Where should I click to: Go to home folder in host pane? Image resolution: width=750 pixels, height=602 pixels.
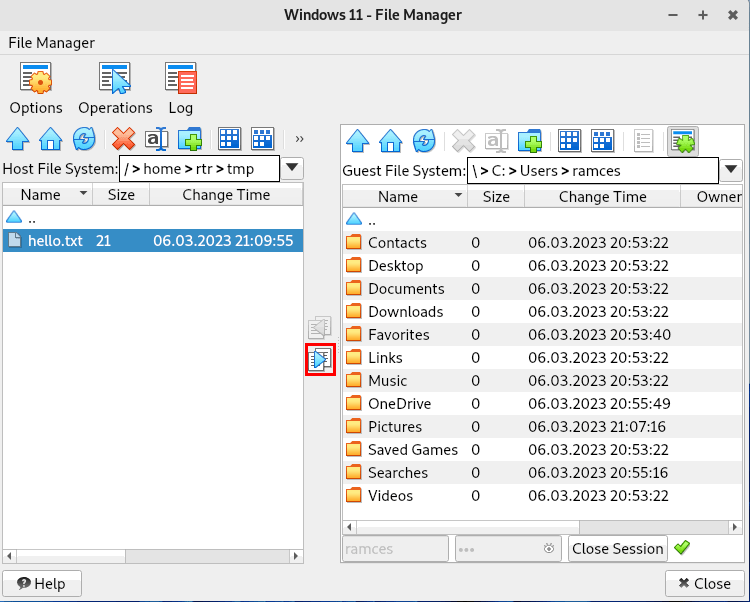(51, 139)
